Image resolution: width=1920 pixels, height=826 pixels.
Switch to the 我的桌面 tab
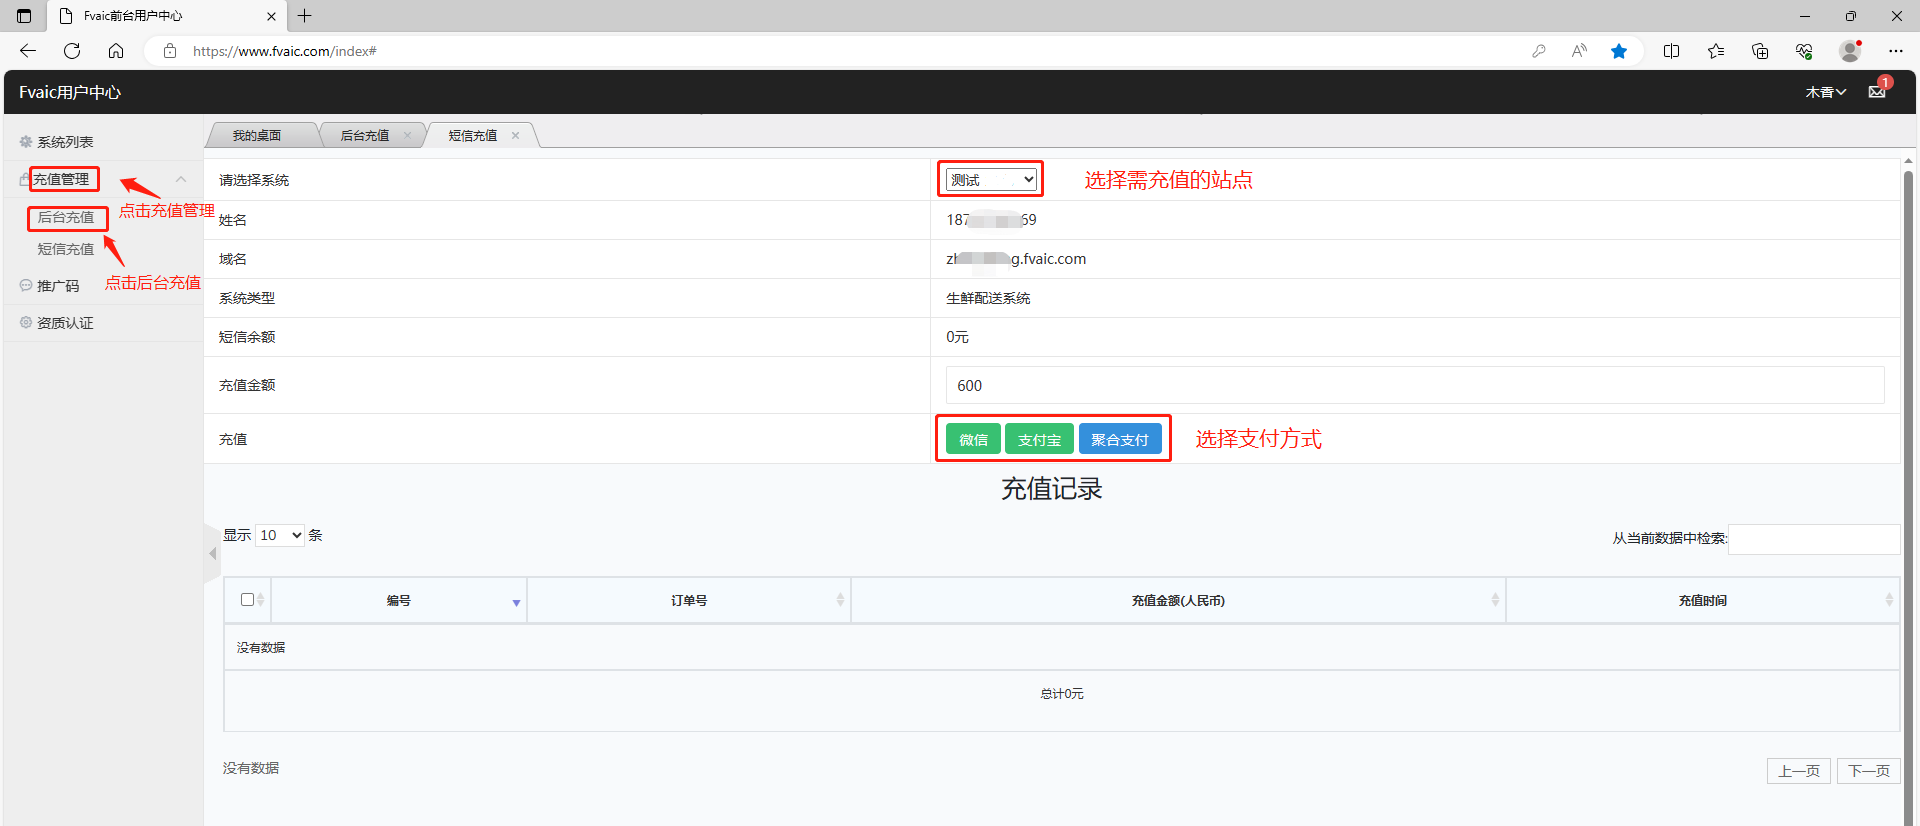pos(257,136)
